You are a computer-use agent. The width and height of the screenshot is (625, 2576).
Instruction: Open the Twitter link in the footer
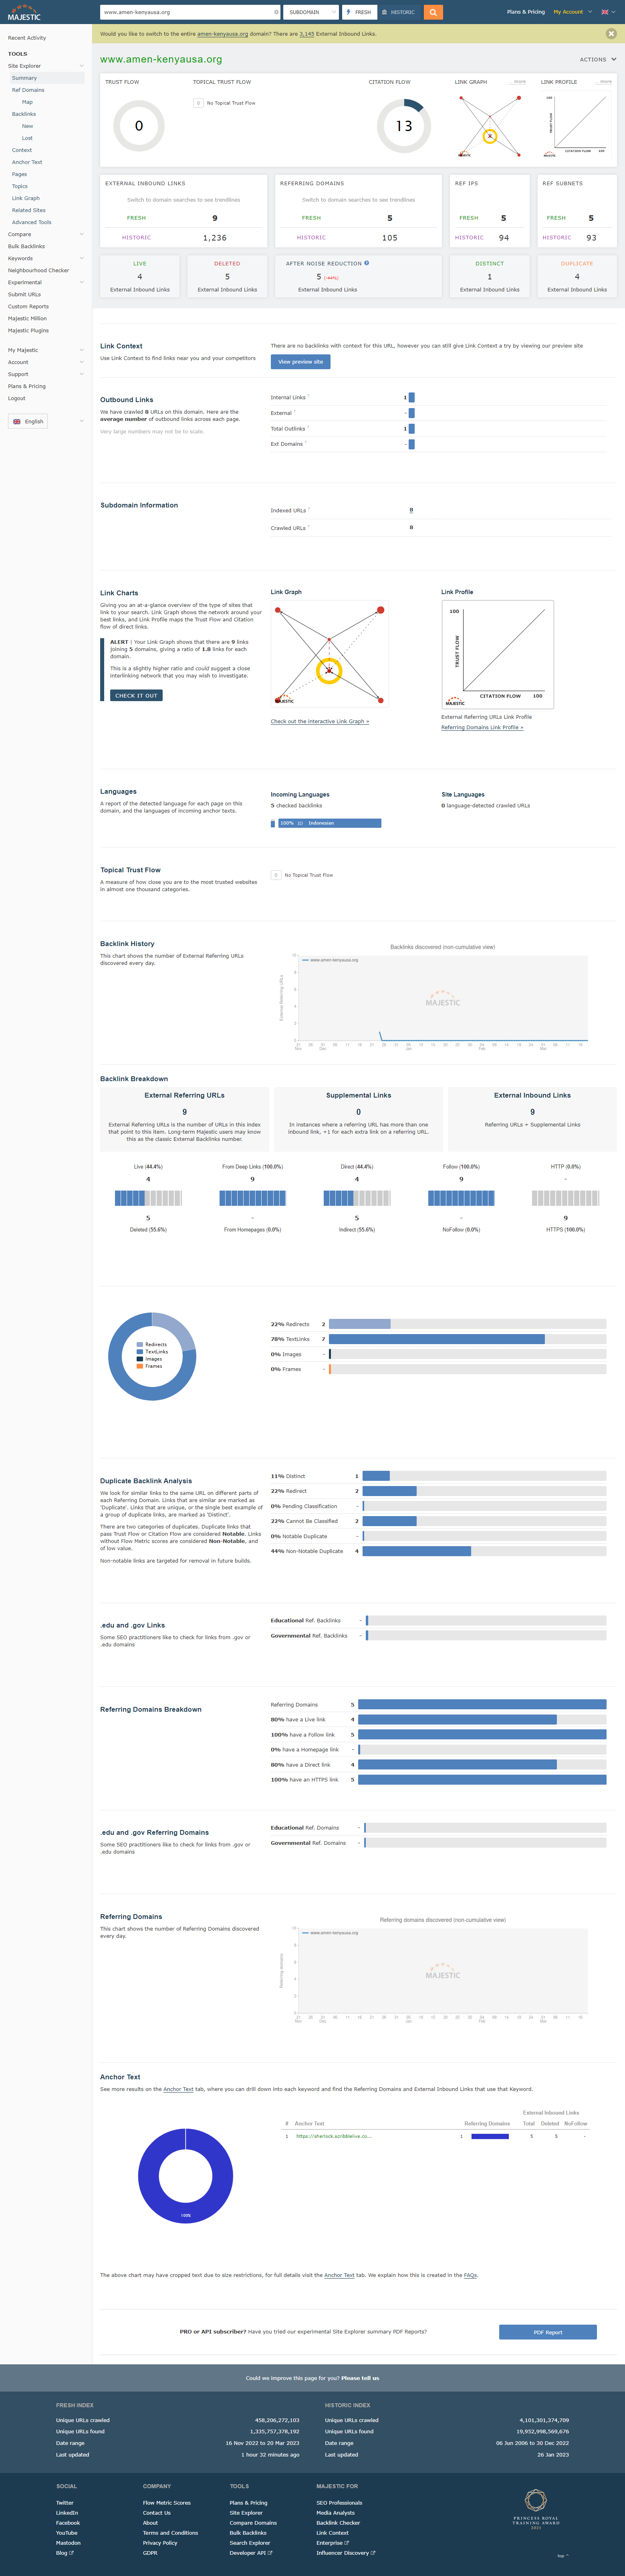[x=65, y=2503]
